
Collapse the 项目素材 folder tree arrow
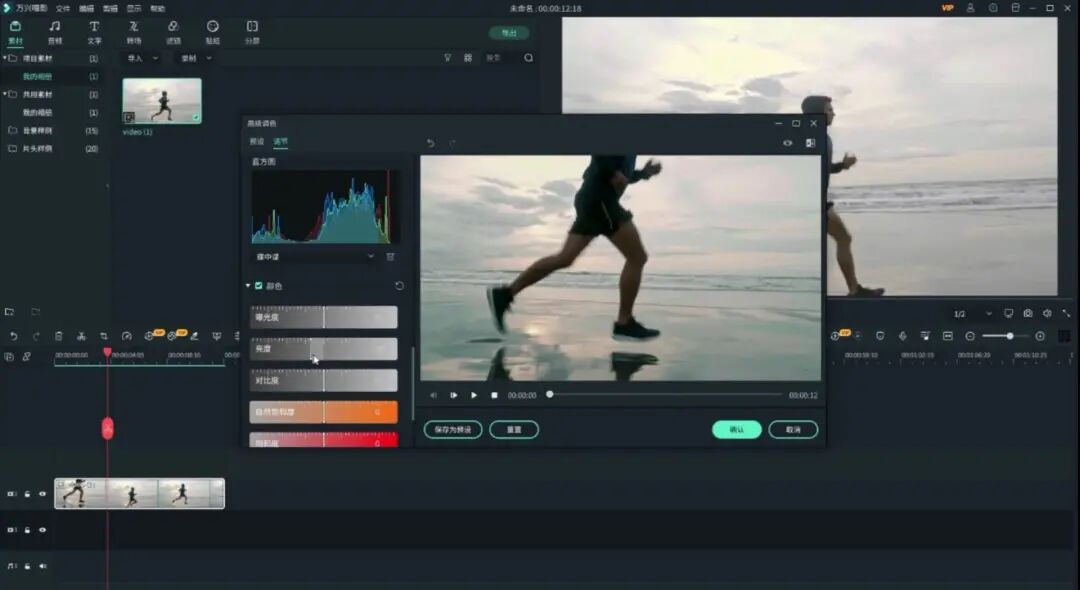click(5, 58)
